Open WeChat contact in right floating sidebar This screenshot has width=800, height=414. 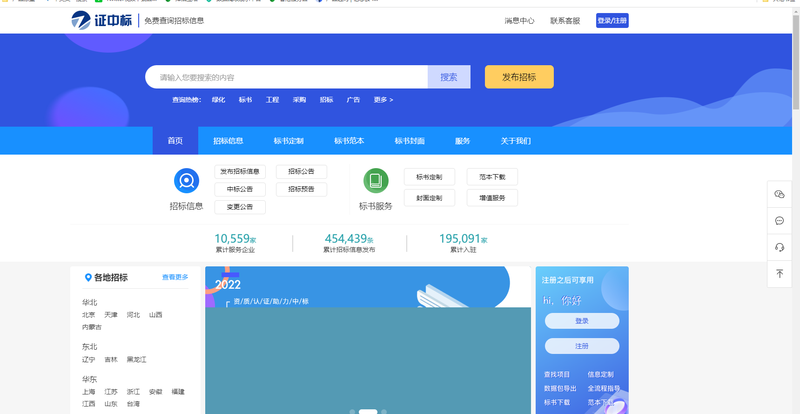pyautogui.click(x=779, y=194)
